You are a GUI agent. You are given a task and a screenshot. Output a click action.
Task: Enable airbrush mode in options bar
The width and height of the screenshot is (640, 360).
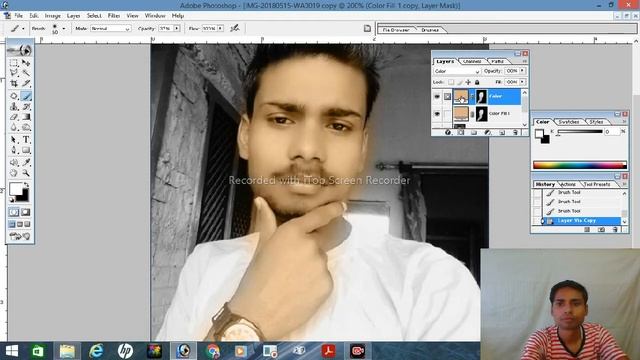click(235, 28)
